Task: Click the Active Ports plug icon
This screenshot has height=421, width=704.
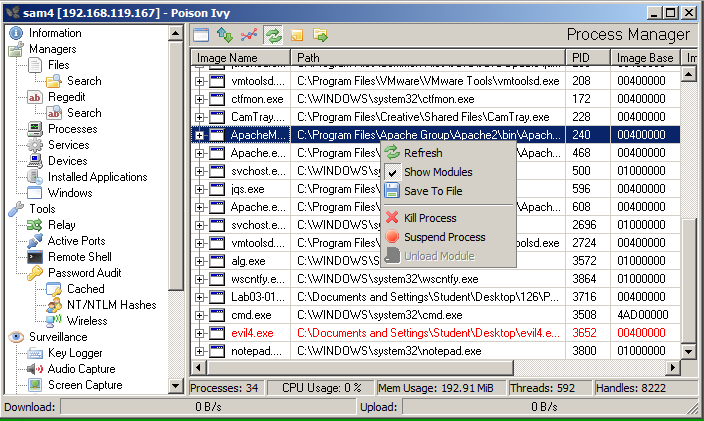Action: (x=35, y=241)
